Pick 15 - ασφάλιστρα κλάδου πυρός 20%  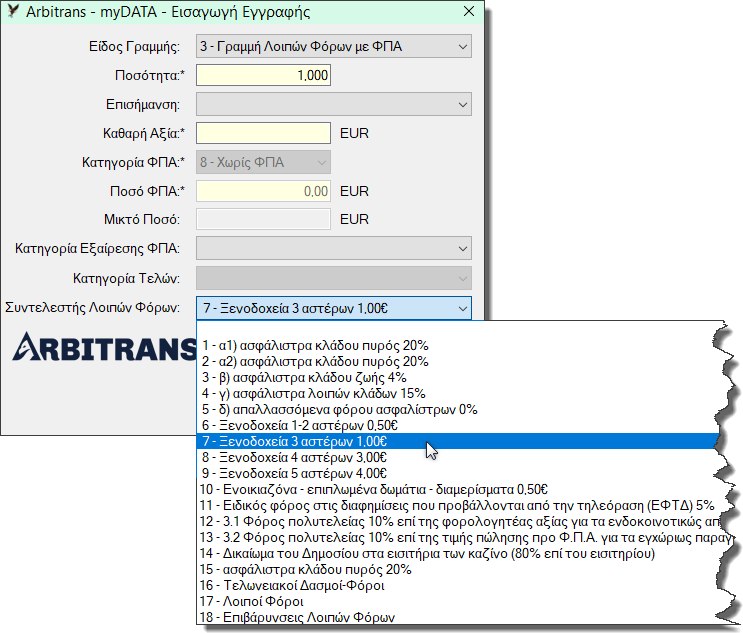[457, 570]
